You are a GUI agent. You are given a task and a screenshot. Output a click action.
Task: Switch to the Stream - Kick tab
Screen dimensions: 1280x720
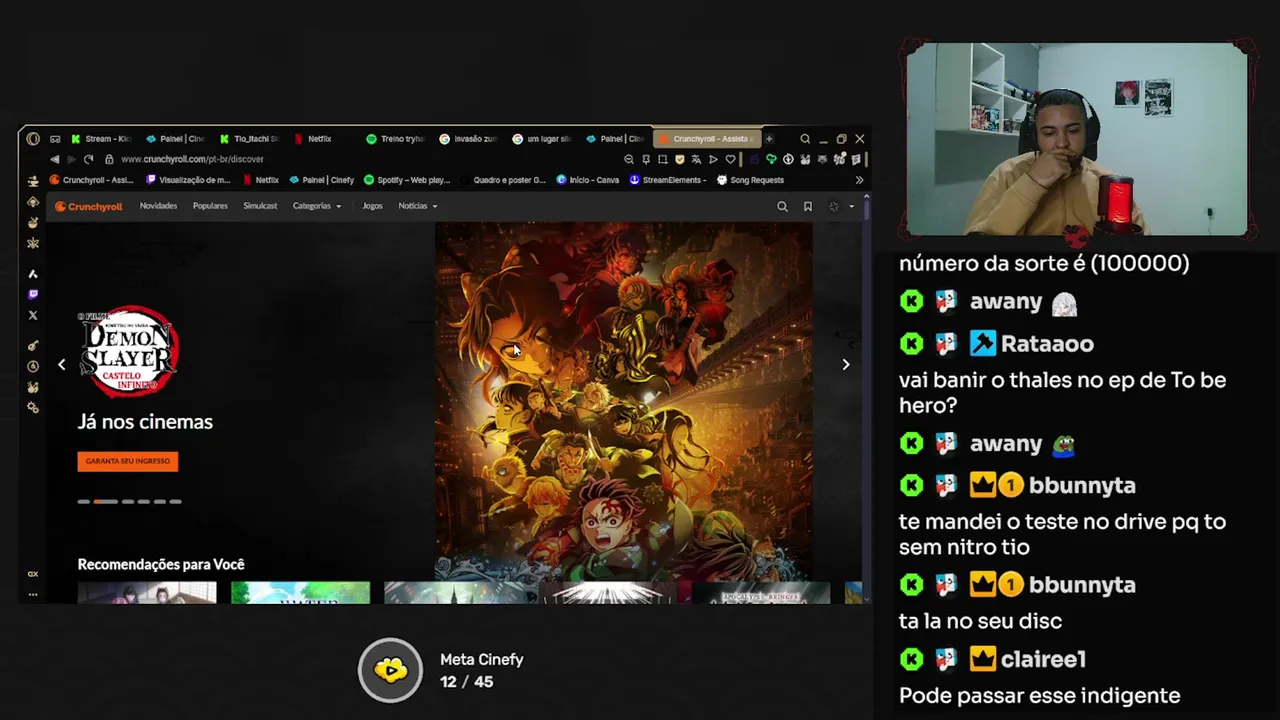click(x=102, y=139)
